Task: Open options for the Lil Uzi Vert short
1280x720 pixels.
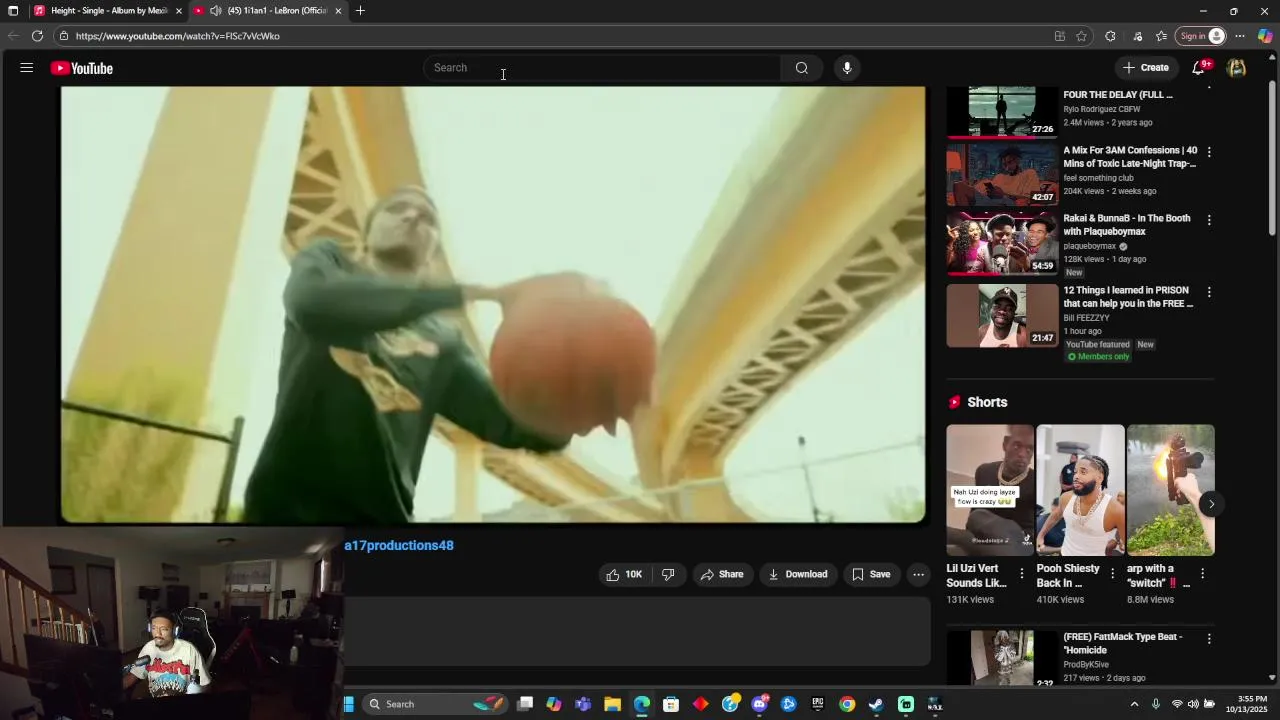Action: tap(1021, 573)
